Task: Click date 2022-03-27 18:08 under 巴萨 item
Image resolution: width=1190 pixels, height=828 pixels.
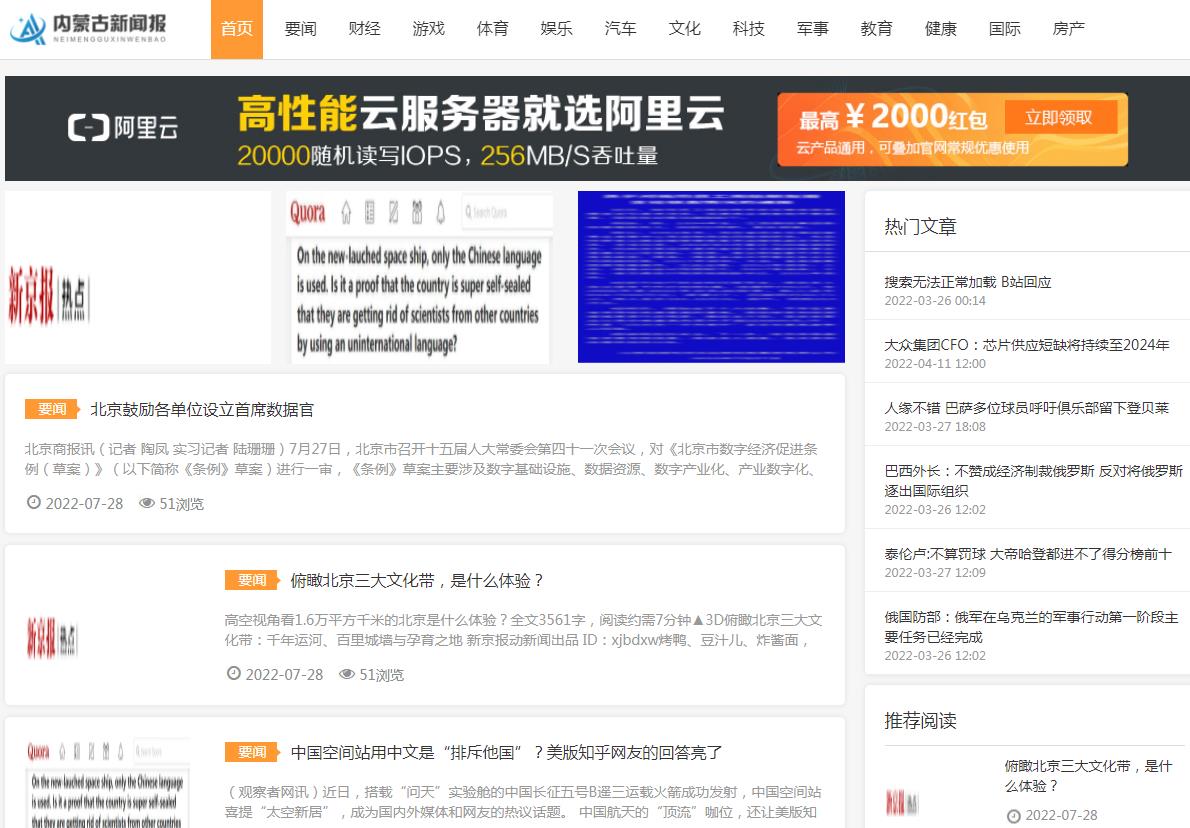Action: coord(935,427)
